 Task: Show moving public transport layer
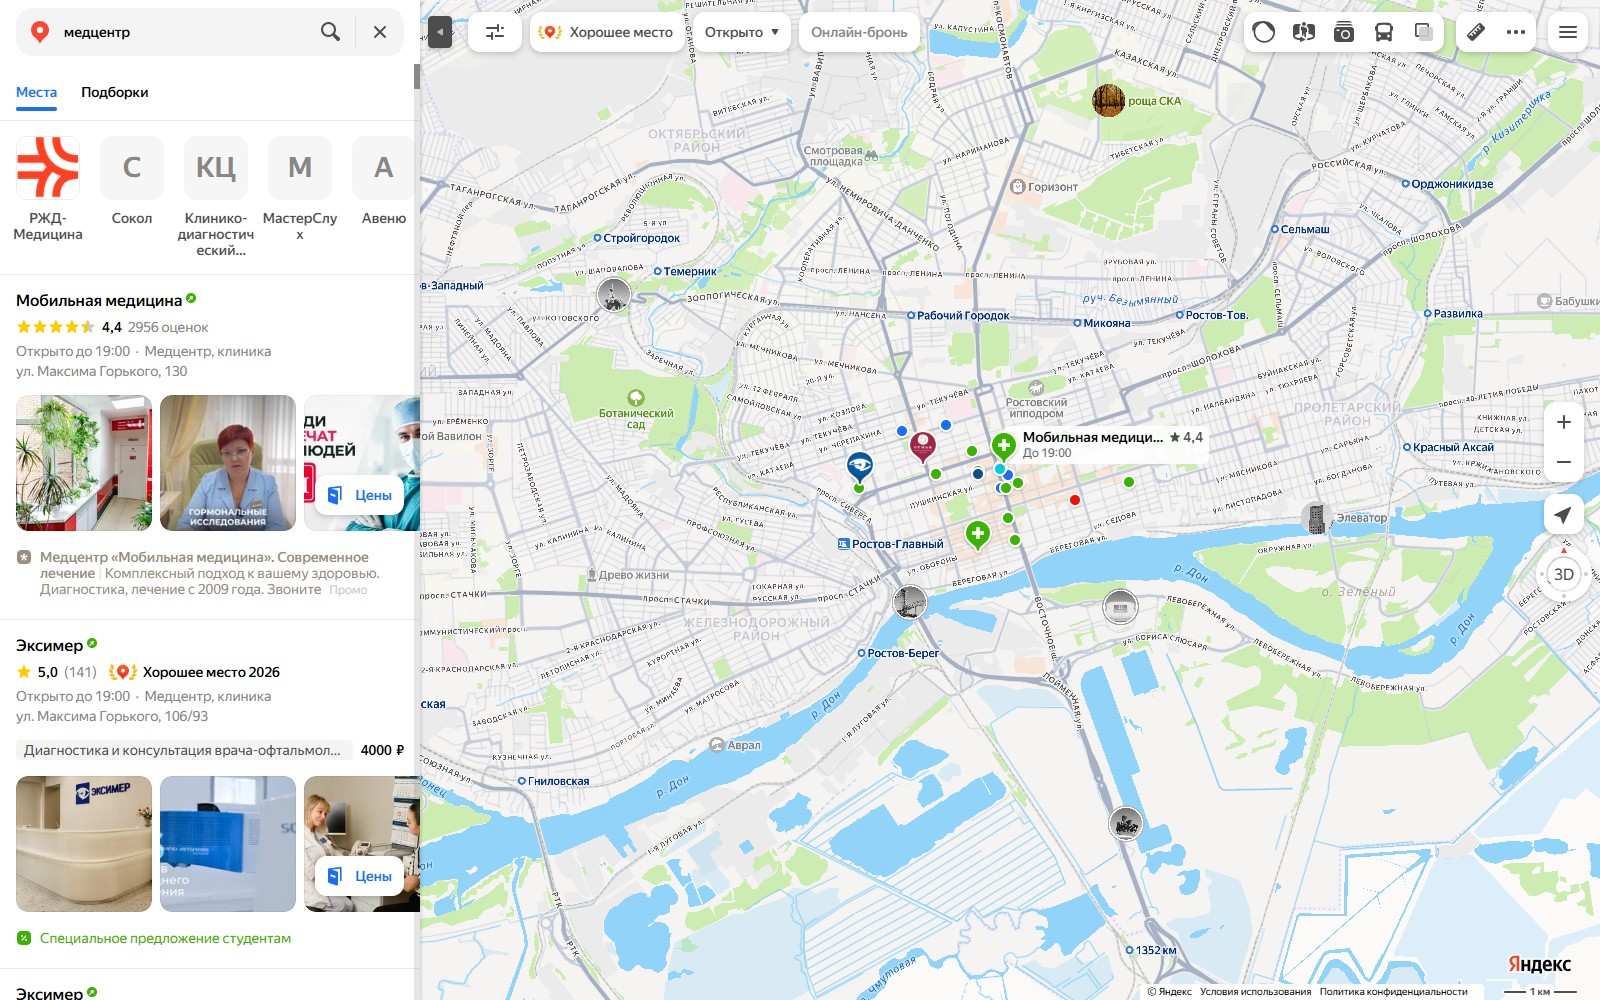click(x=1384, y=32)
